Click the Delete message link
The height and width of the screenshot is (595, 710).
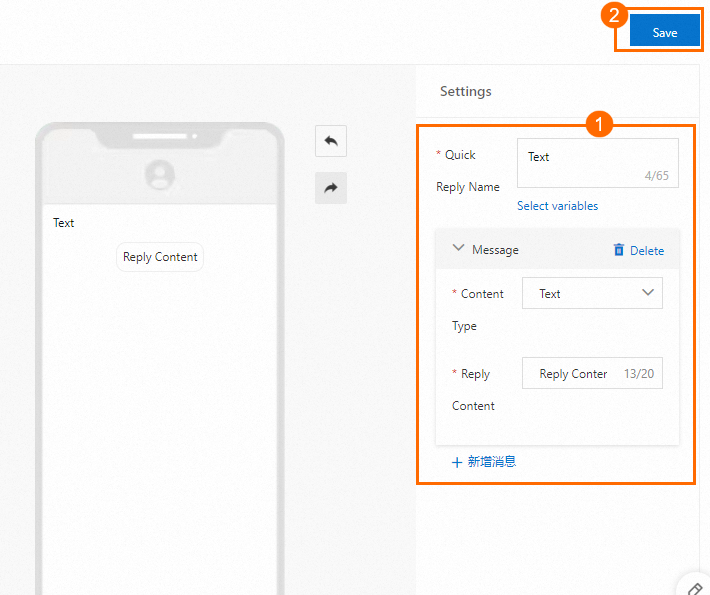tap(647, 250)
